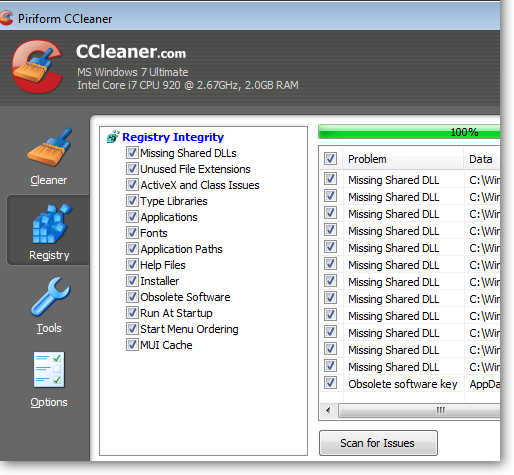Image resolution: width=514 pixels, height=475 pixels.
Task: Toggle MUI Cache checkbox
Action: tap(132, 345)
